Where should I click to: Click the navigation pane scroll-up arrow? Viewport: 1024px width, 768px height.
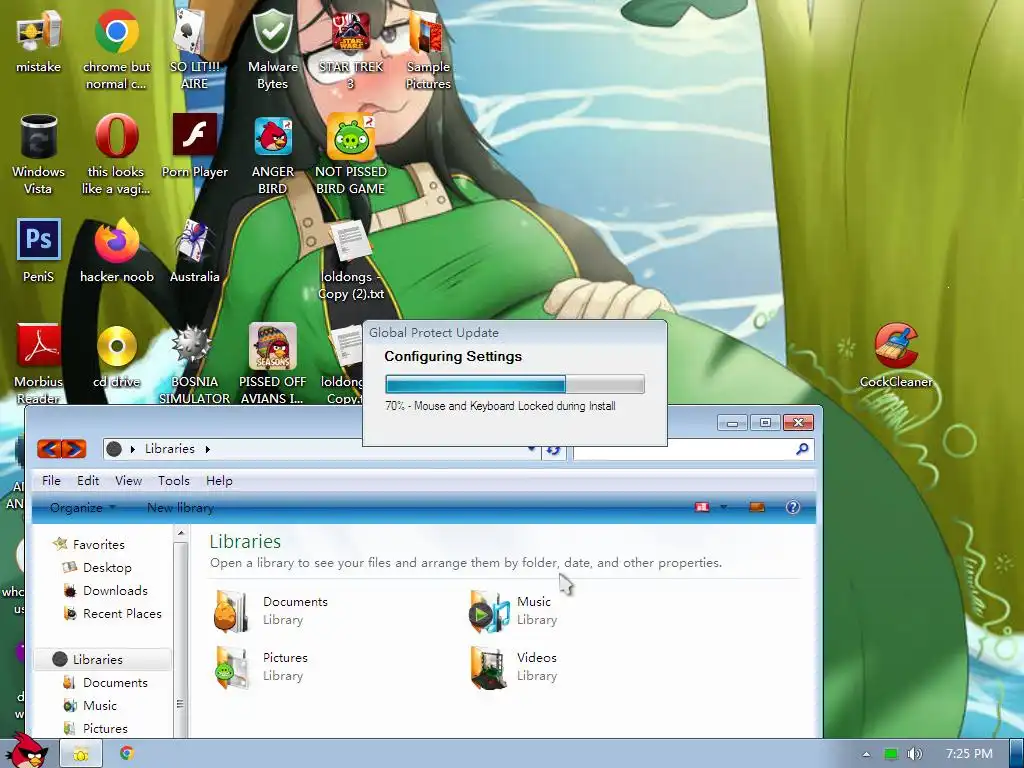pos(181,534)
